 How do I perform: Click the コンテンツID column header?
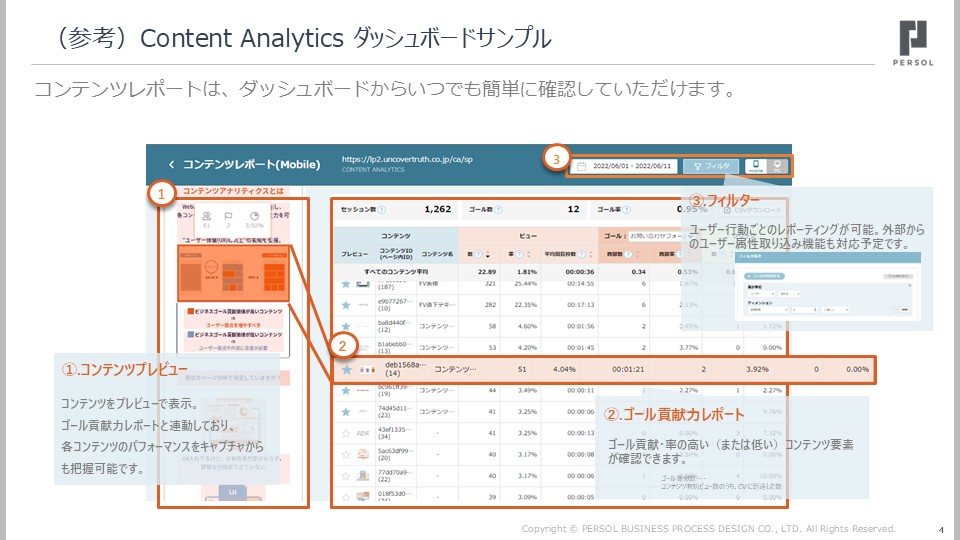(396, 253)
